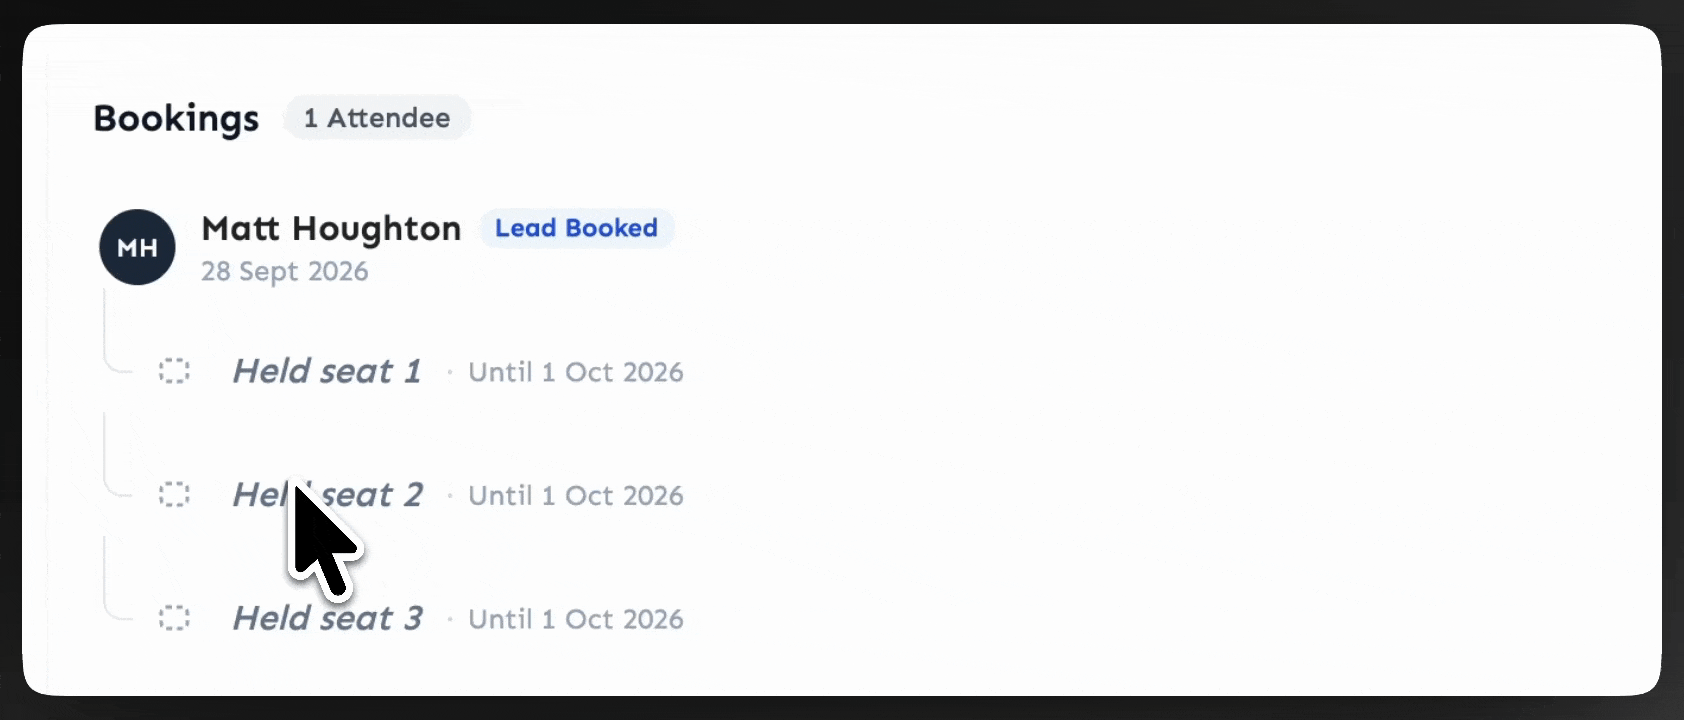Click dashed placeholder icon for Held seat 1
The width and height of the screenshot is (1684, 720).
(174, 371)
